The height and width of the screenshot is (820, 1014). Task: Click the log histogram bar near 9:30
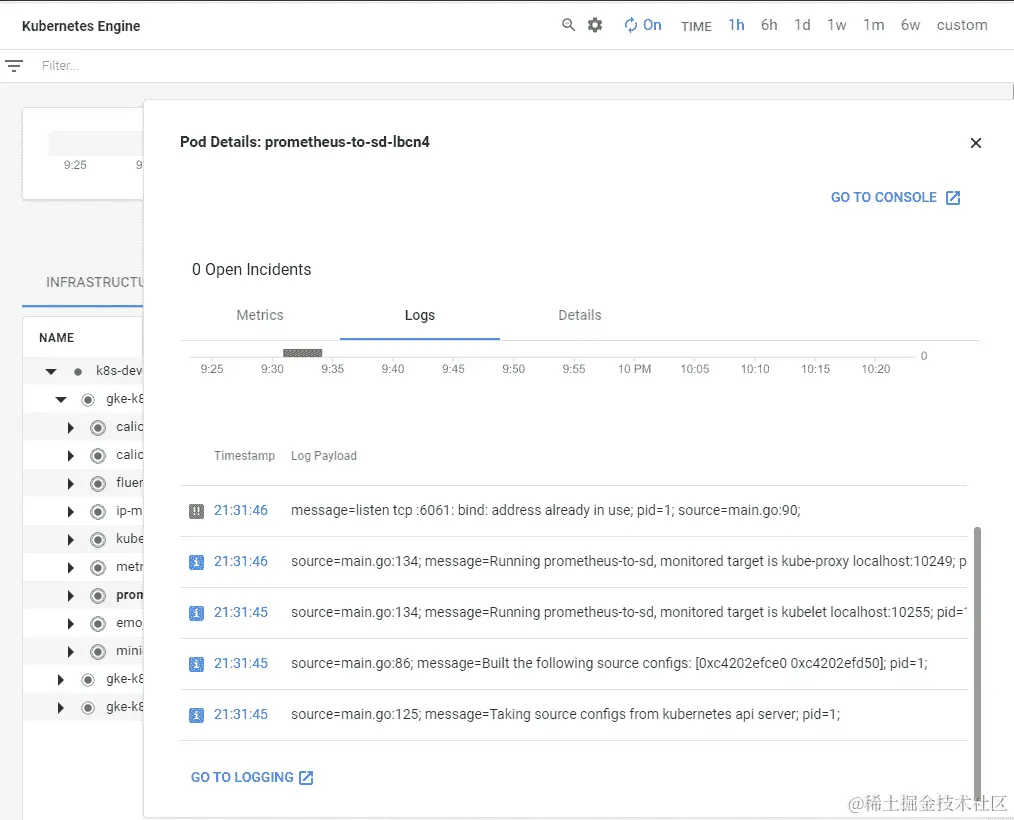pos(303,352)
